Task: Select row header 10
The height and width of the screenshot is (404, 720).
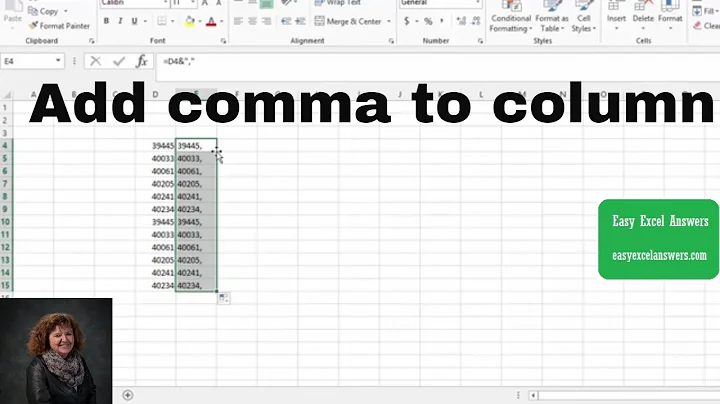Action: (5, 222)
